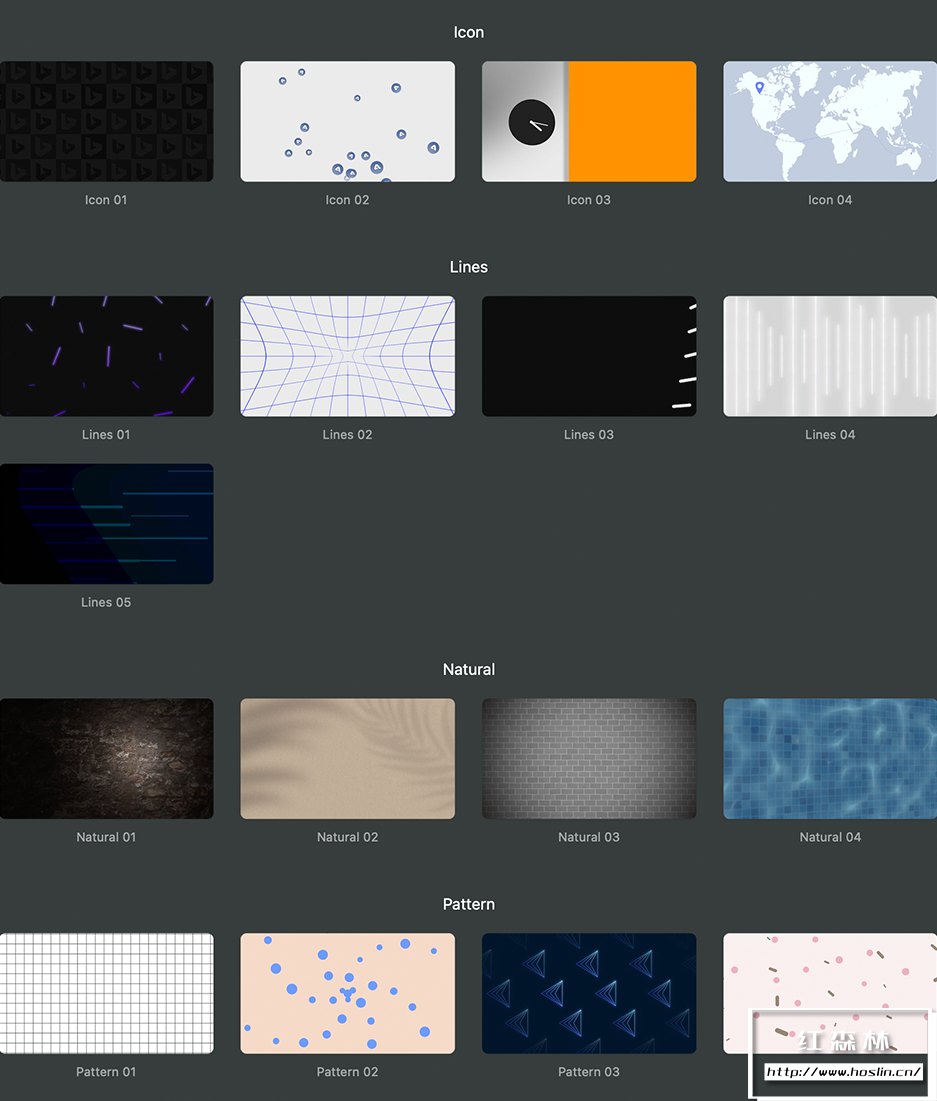937x1101 pixels.
Task: Click the Pattern section heading
Action: 468,904
